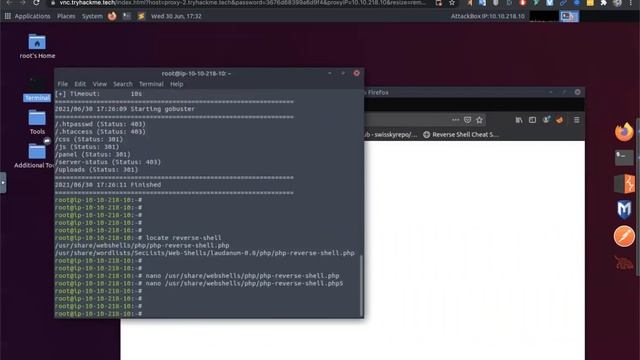This screenshot has height=360, width=640.
Task: Open the terminal Search menu
Action: pos(122,84)
